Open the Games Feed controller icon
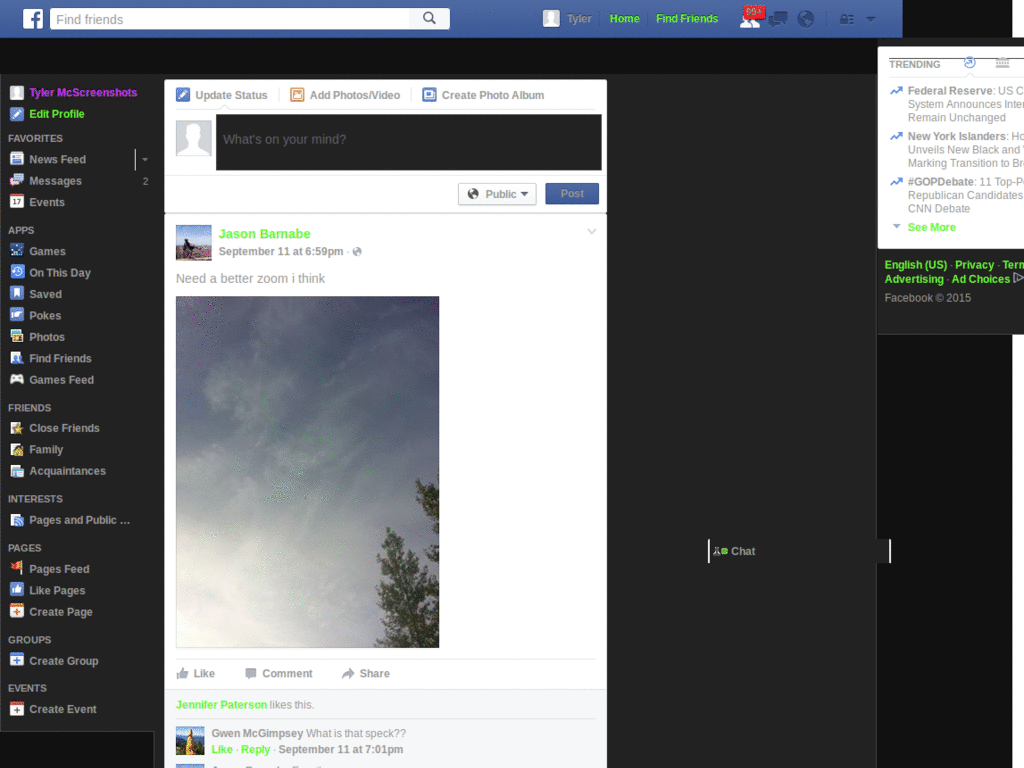1024x768 pixels. pos(17,379)
